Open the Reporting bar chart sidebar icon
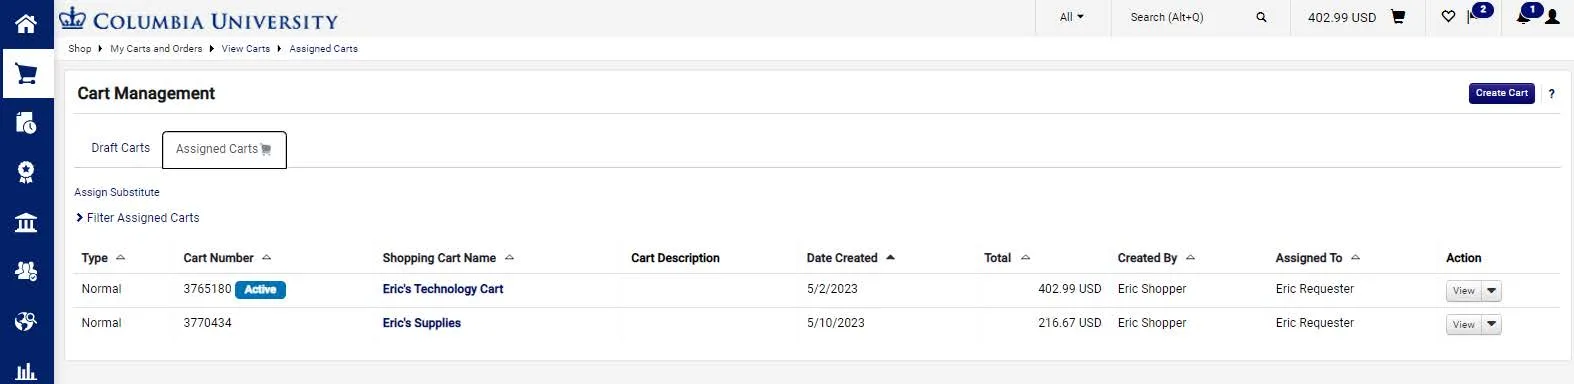The width and height of the screenshot is (1574, 384). pyautogui.click(x=26, y=371)
